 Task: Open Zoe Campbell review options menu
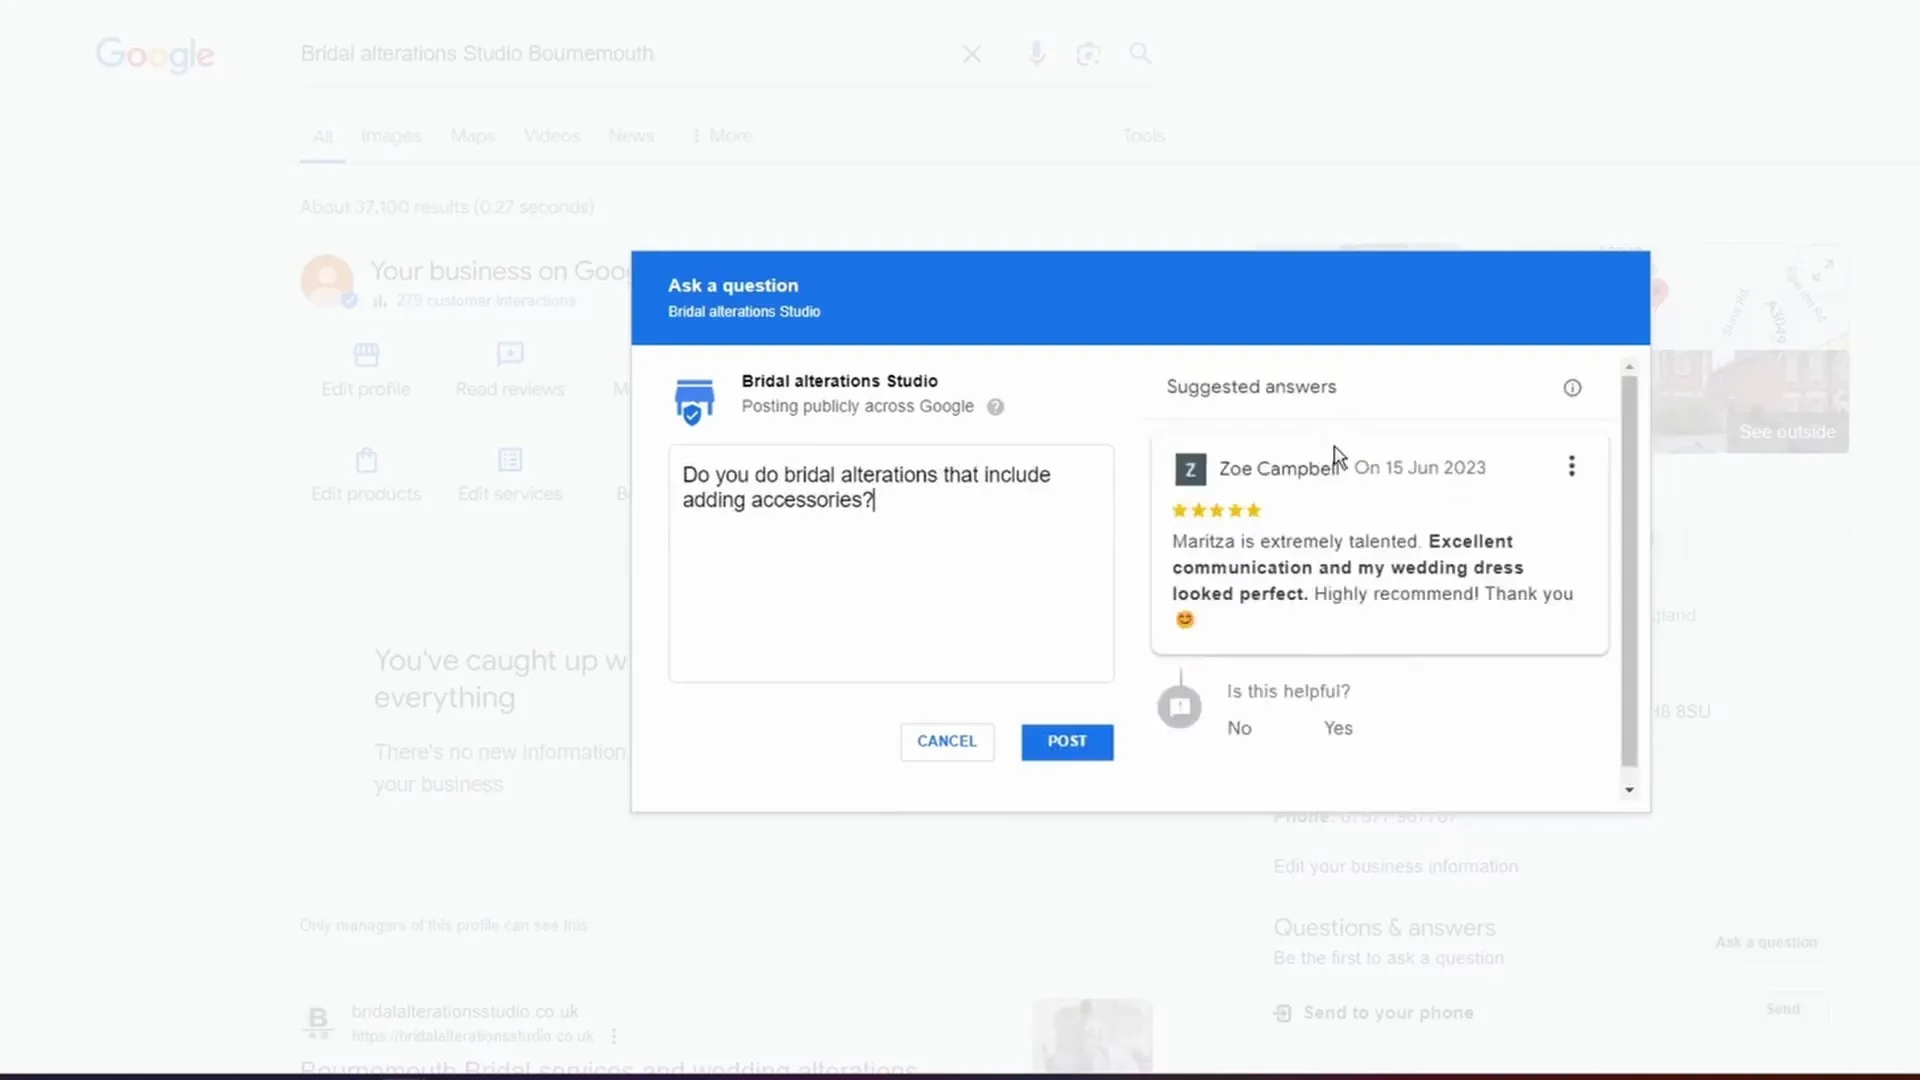(1571, 466)
